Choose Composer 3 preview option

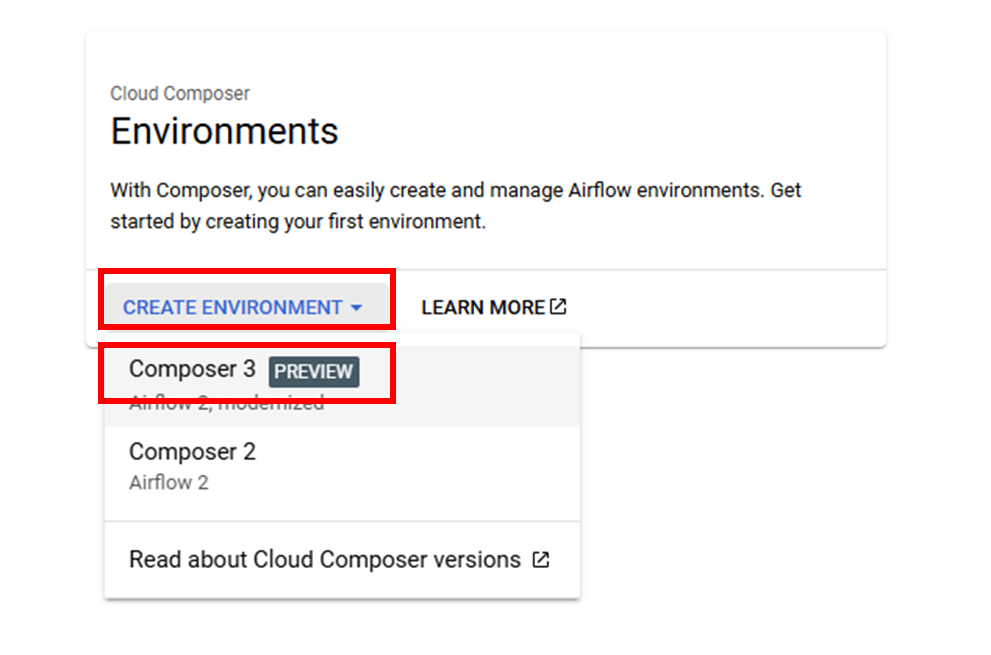coord(342,386)
